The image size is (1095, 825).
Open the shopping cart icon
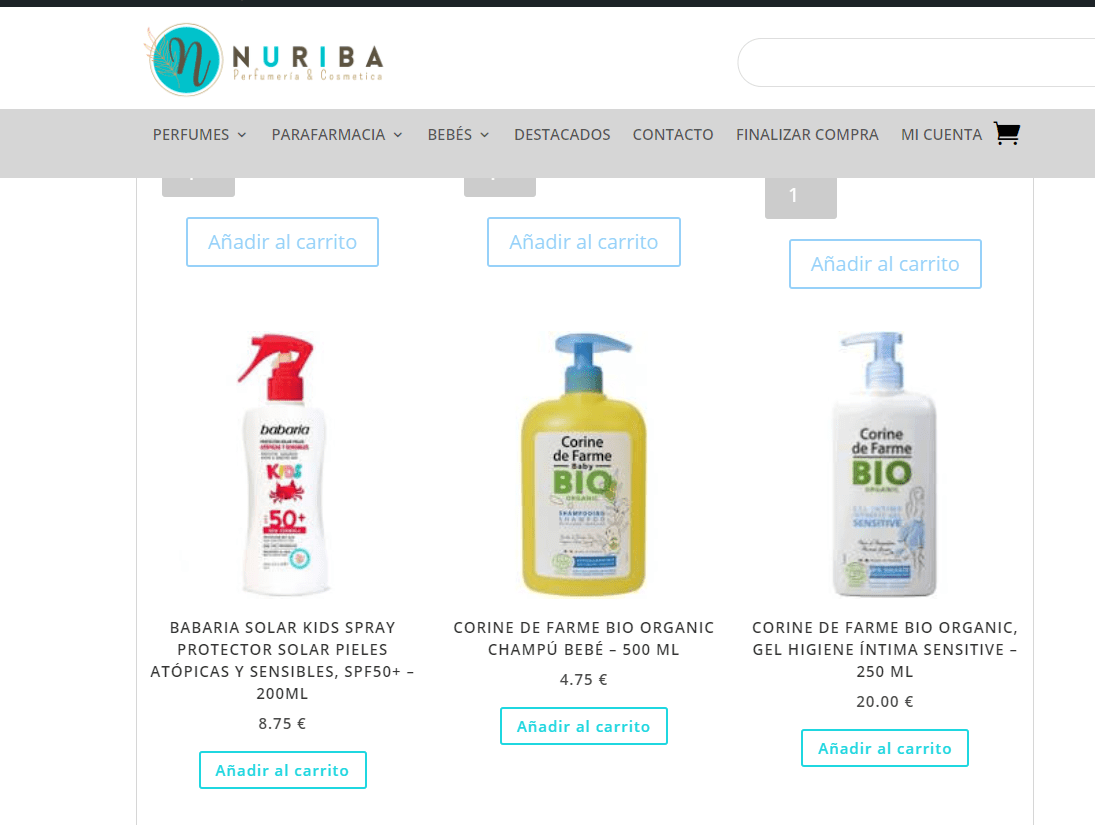pyautogui.click(x=1007, y=133)
